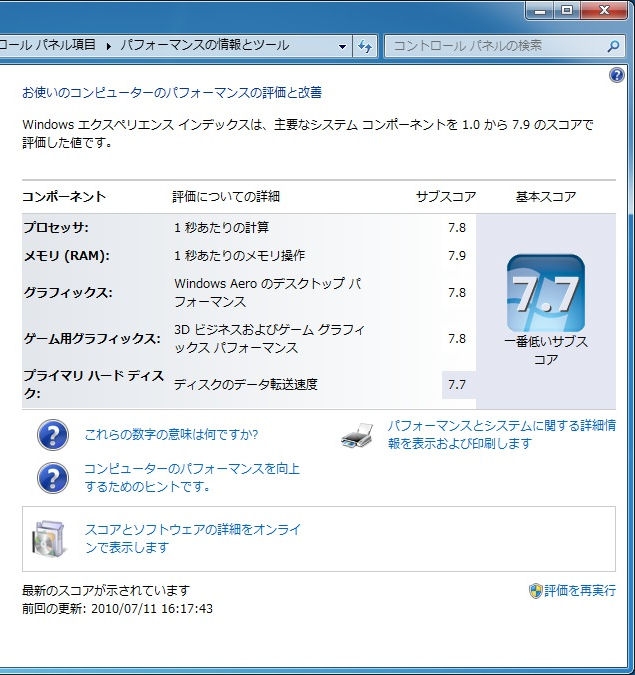635x675 pixels.
Task: Expand the breadcrumb arrow before パフォーマンスの情報とツール
Action: click(x=108, y=46)
